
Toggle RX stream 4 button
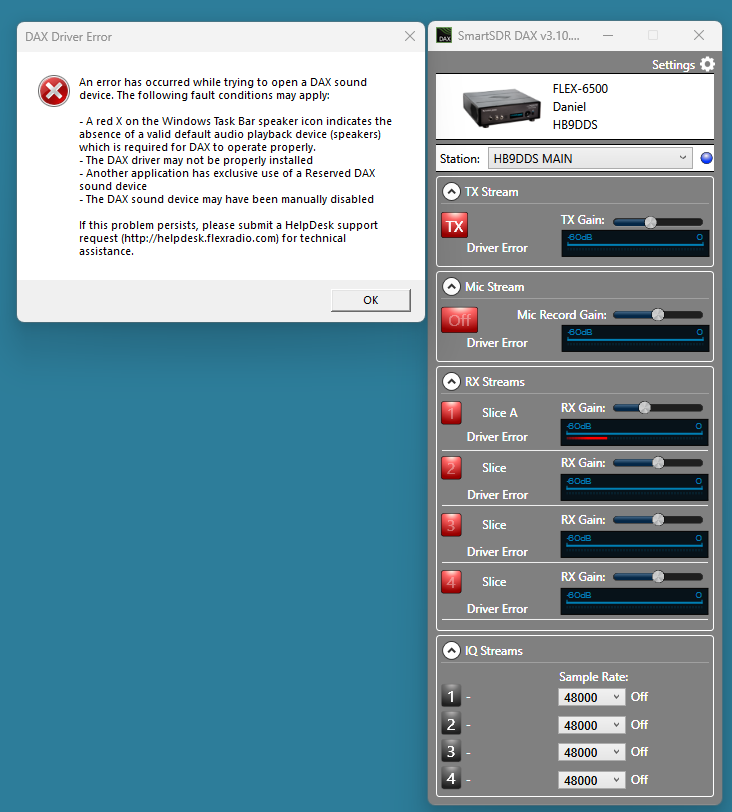(x=451, y=582)
